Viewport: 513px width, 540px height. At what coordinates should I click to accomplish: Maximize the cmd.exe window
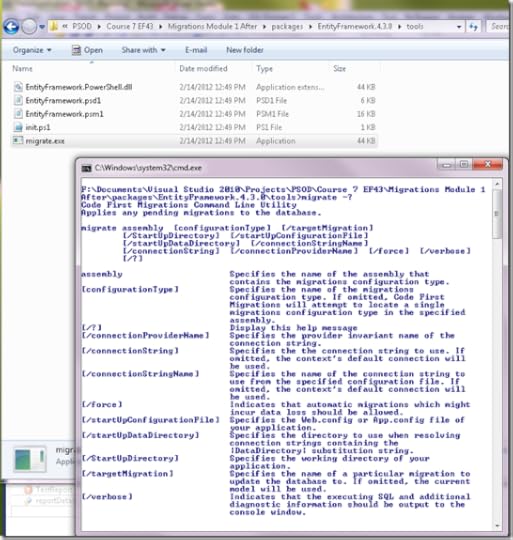coord(464,165)
